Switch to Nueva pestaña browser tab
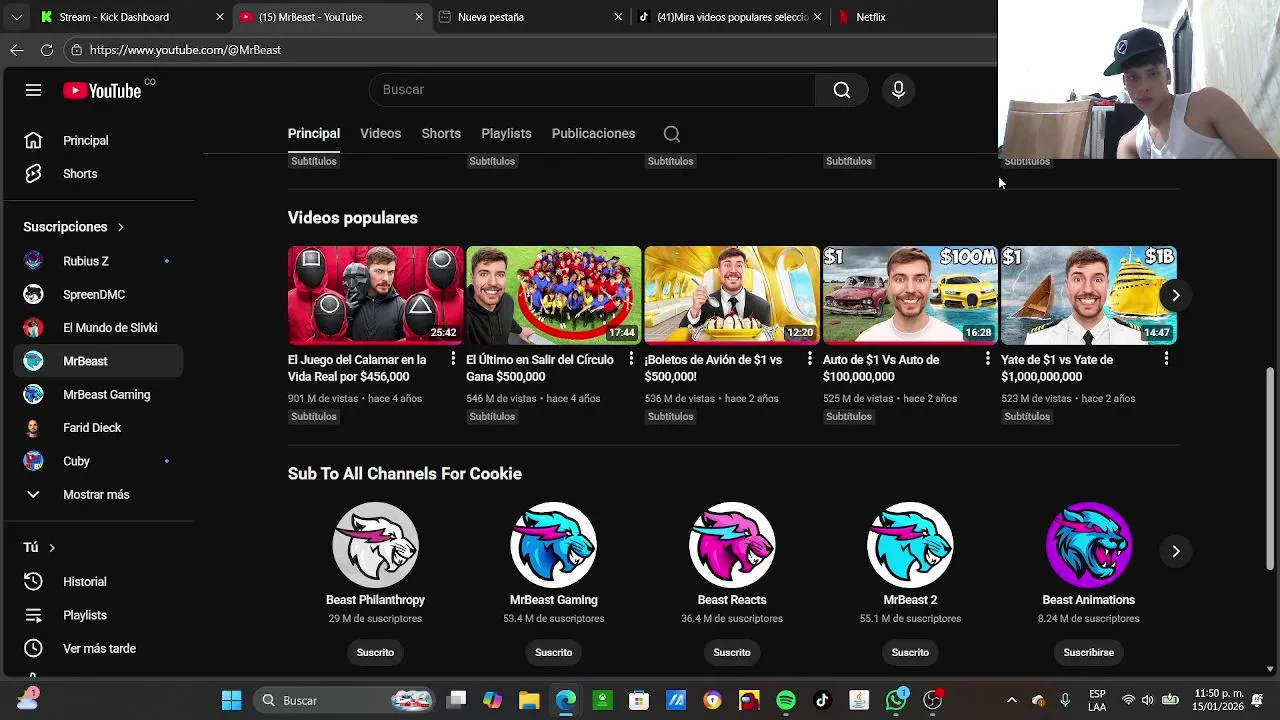The image size is (1280, 720). pyautogui.click(x=530, y=17)
